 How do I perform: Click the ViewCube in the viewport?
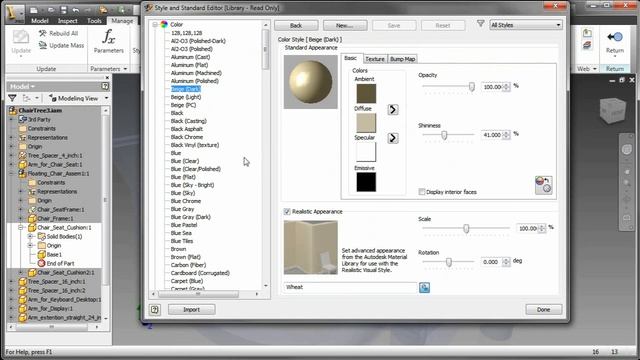coord(613,110)
